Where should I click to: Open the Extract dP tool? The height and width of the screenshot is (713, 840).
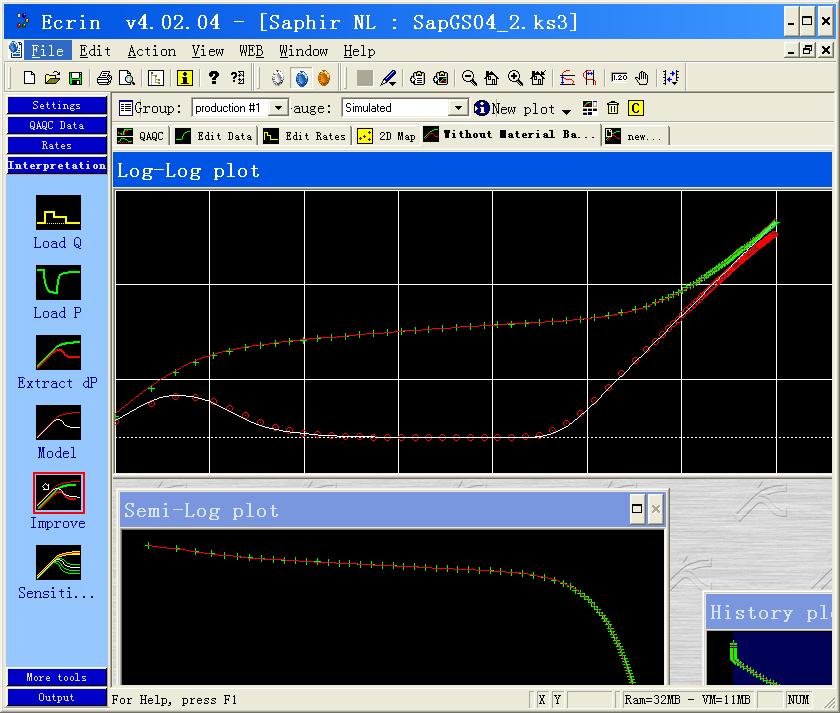[x=57, y=353]
